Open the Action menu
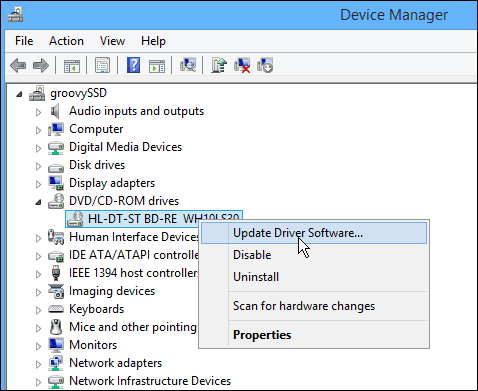This screenshot has width=478, height=391. pos(66,41)
